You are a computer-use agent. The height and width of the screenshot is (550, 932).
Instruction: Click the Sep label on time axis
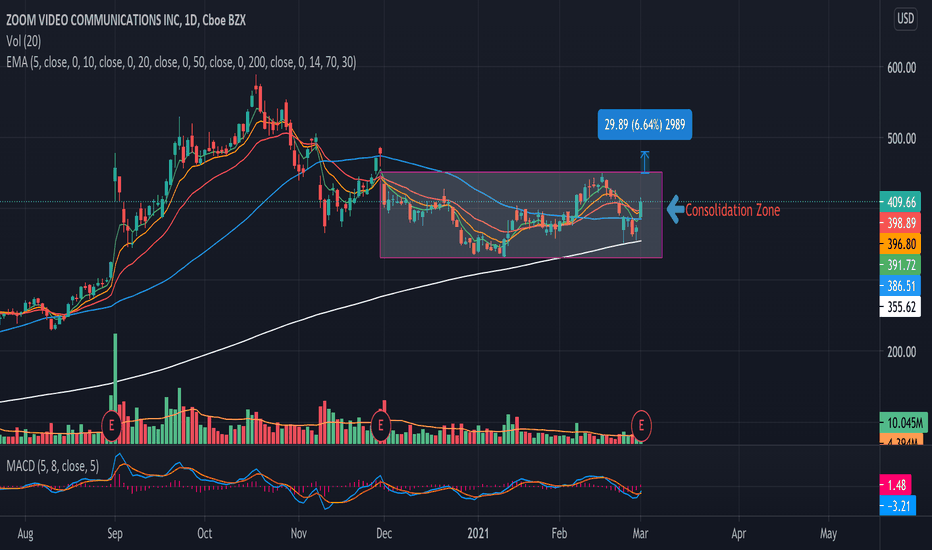(x=115, y=533)
